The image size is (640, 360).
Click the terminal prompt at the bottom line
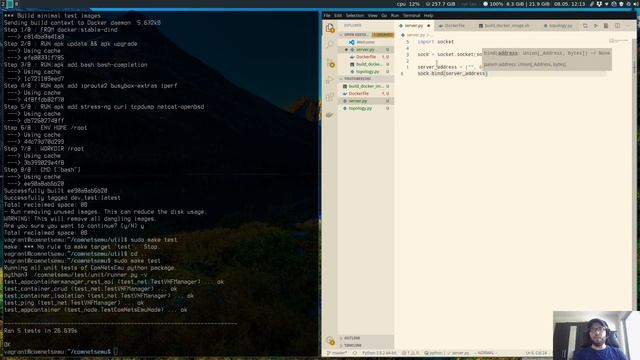[60, 351]
